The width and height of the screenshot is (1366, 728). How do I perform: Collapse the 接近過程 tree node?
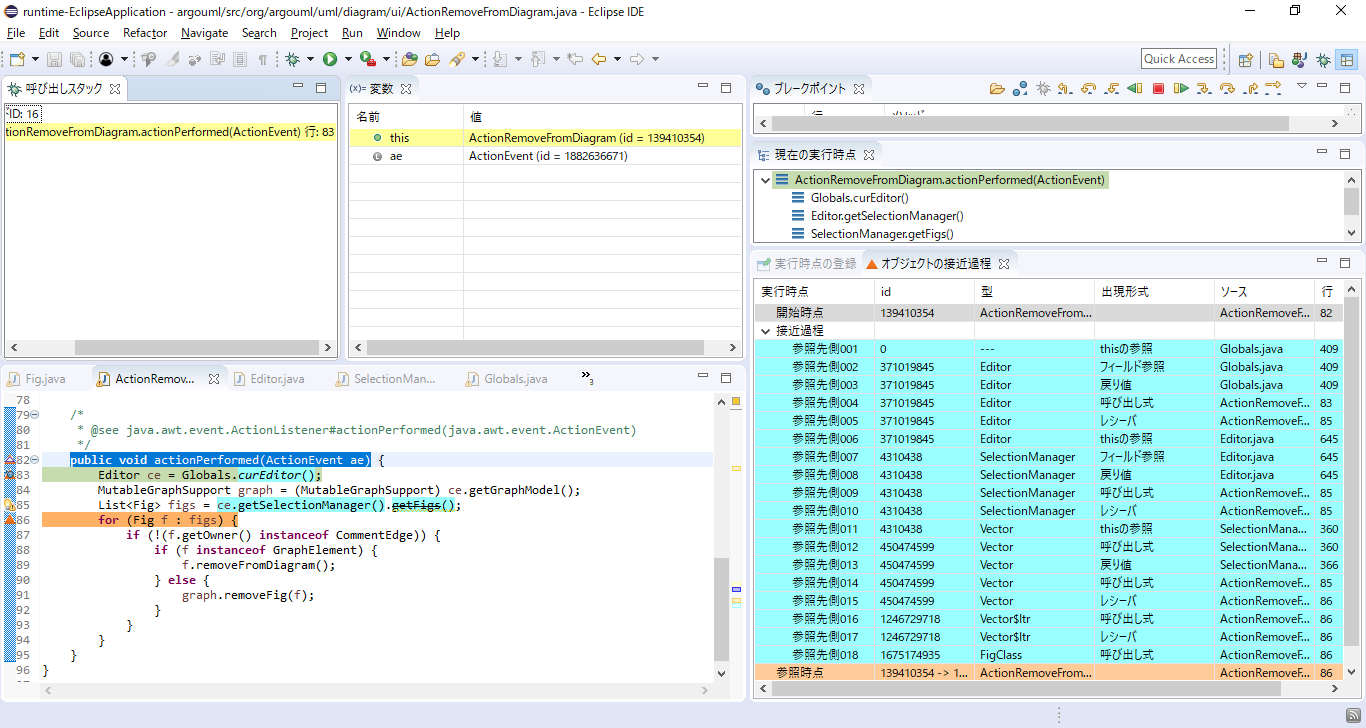pyautogui.click(x=766, y=331)
